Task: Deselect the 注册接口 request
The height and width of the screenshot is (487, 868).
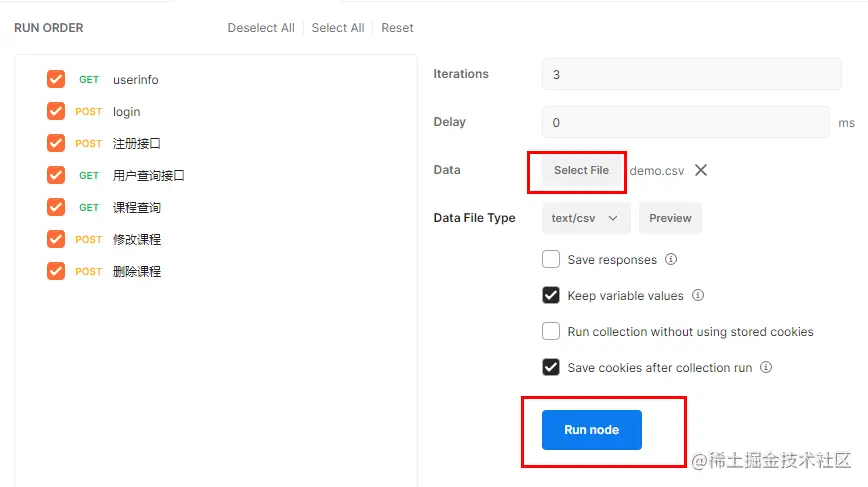Action: pos(56,144)
